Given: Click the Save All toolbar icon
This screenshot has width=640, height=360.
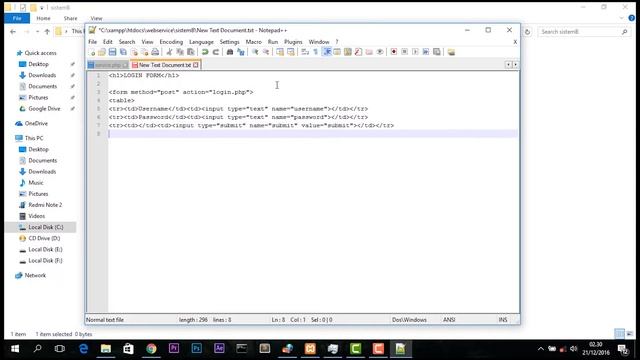Looking at the screenshot, I should click(x=123, y=52).
